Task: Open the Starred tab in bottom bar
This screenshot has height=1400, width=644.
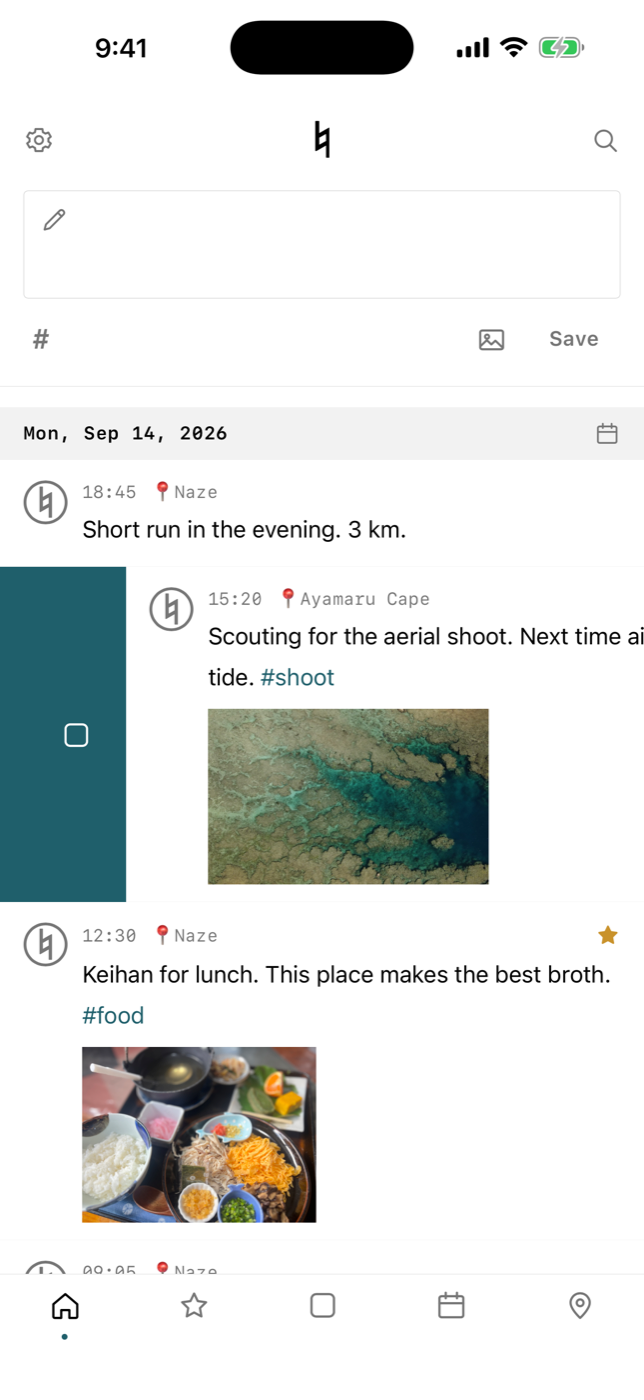Action: [194, 1306]
